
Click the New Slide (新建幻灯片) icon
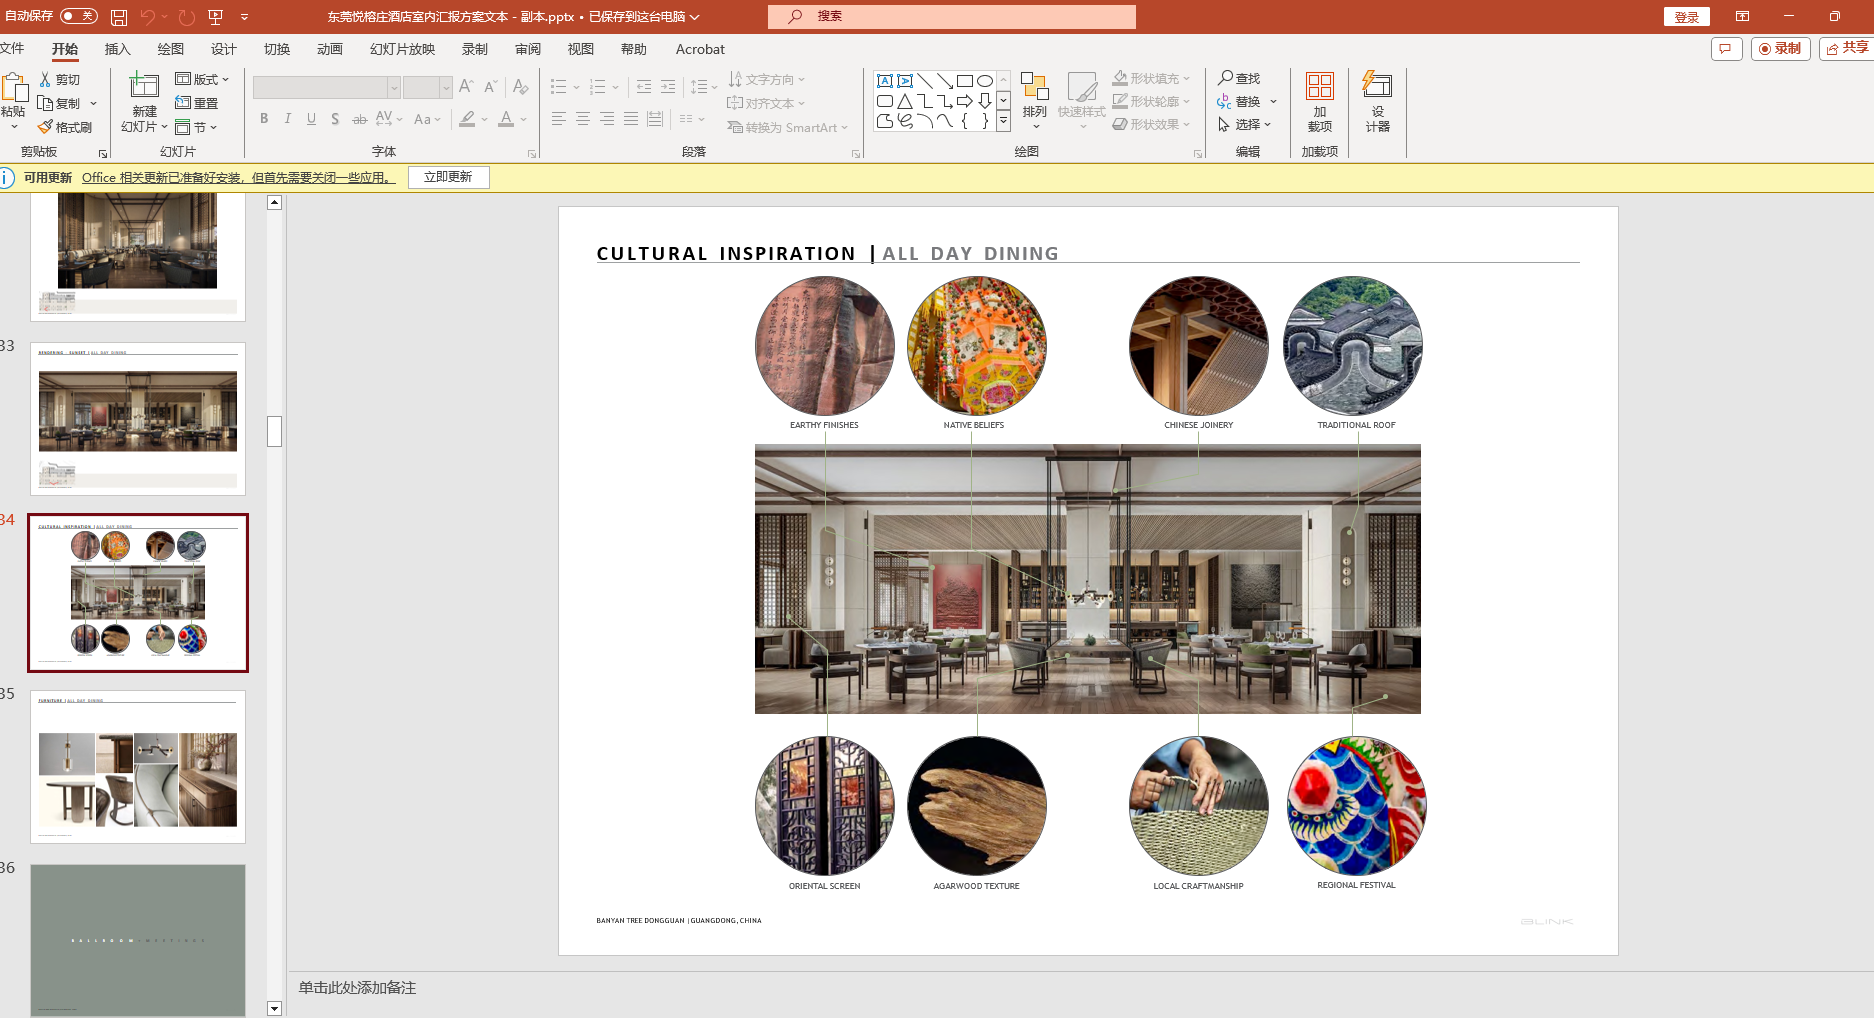[144, 86]
